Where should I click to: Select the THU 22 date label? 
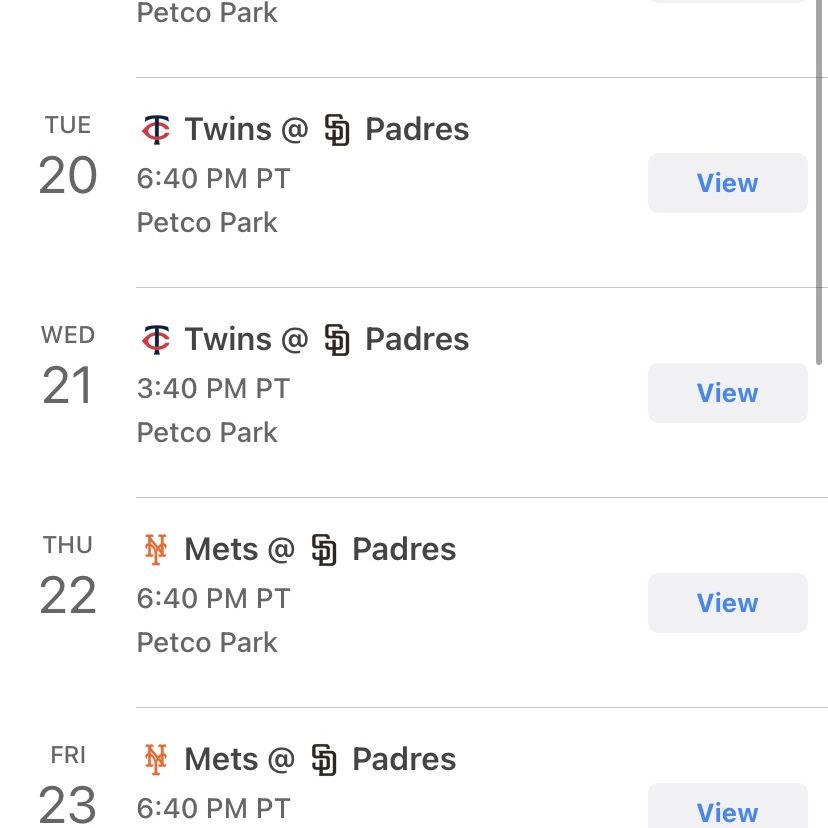[x=68, y=575]
